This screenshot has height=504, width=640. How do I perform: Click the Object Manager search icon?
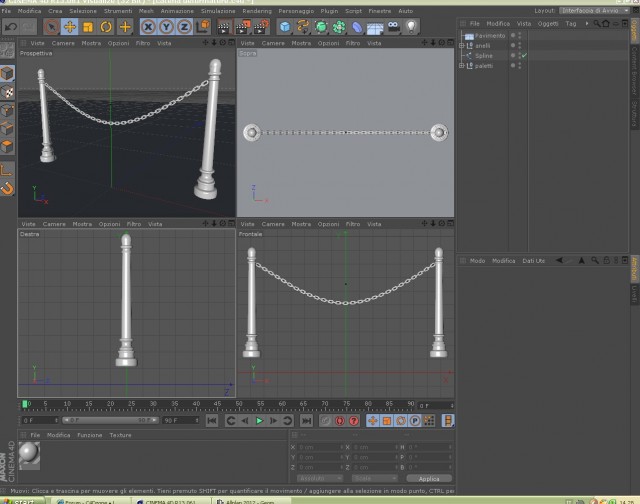[597, 23]
